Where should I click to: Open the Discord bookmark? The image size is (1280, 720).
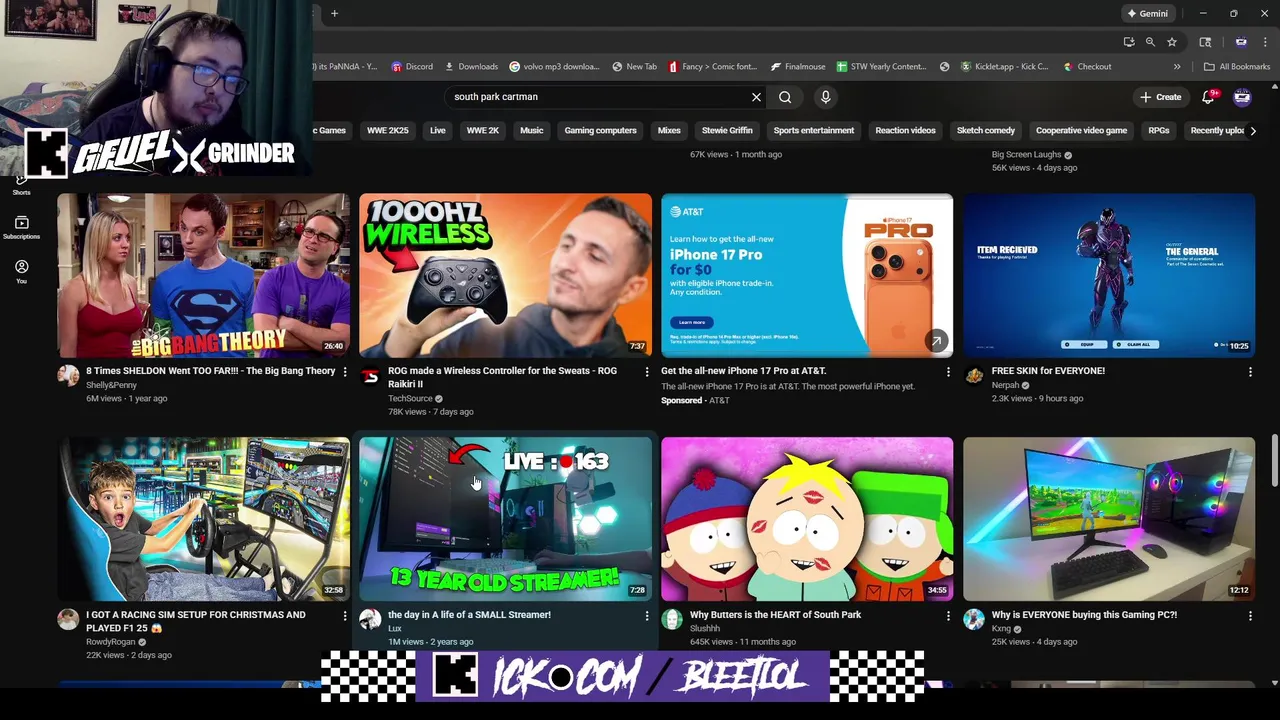click(x=412, y=67)
